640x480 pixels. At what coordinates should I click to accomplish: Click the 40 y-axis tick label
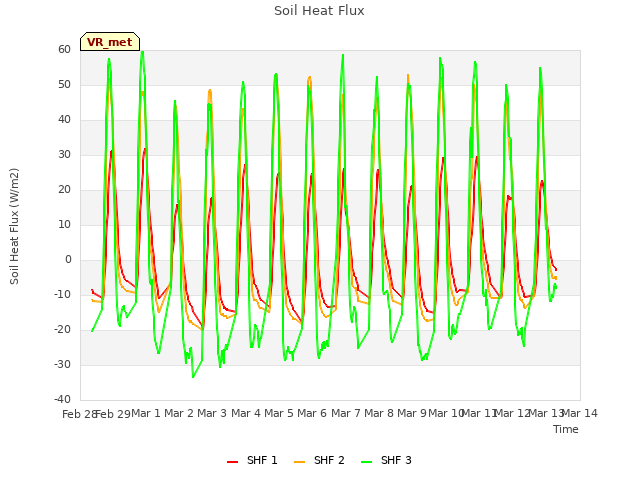click(64, 120)
